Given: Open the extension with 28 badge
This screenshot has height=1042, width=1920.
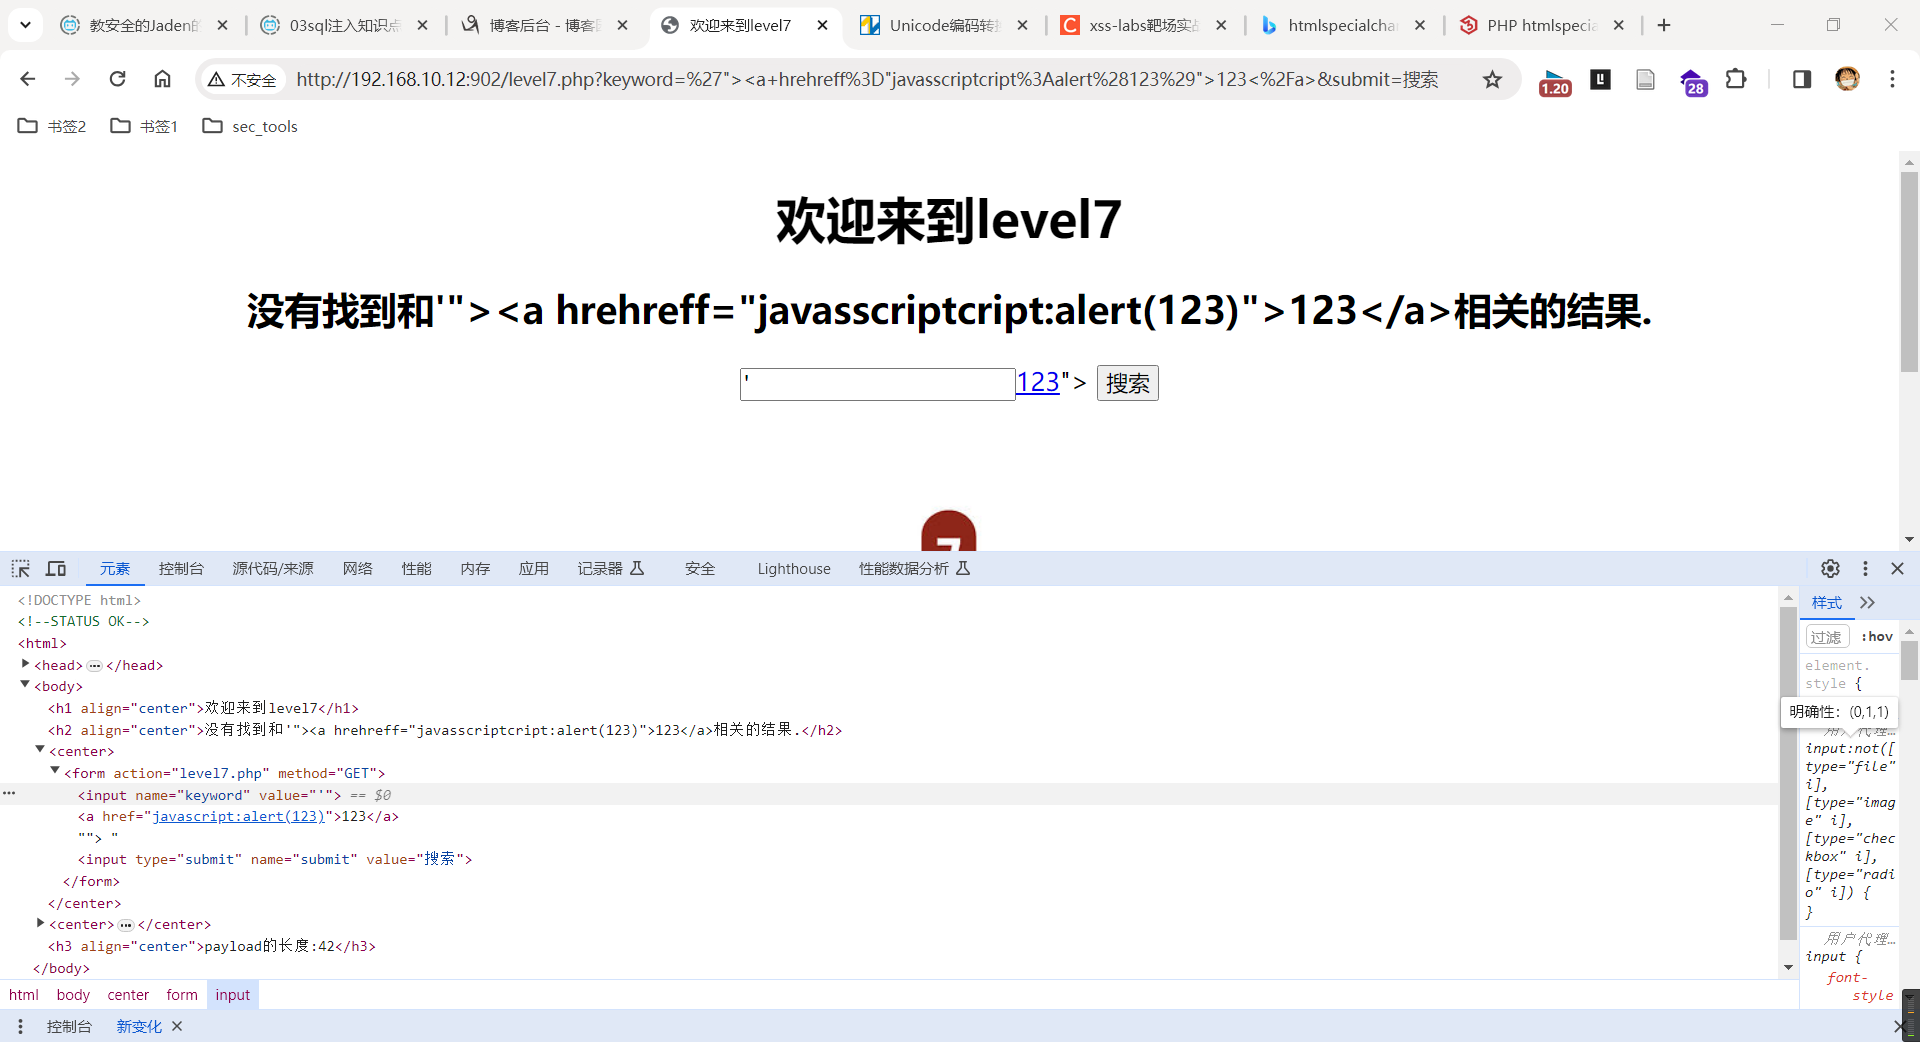Looking at the screenshot, I should point(1692,81).
